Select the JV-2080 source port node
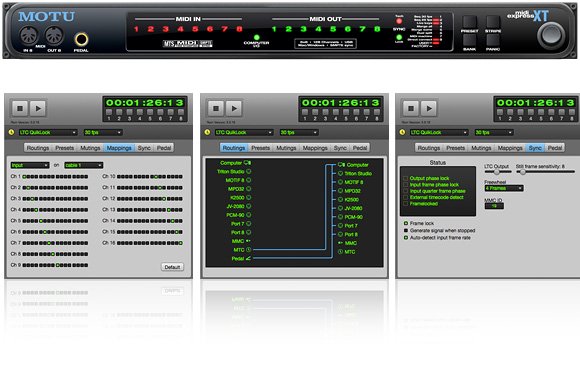Image resolution: width=580 pixels, height=368 pixels. pyautogui.click(x=249, y=206)
